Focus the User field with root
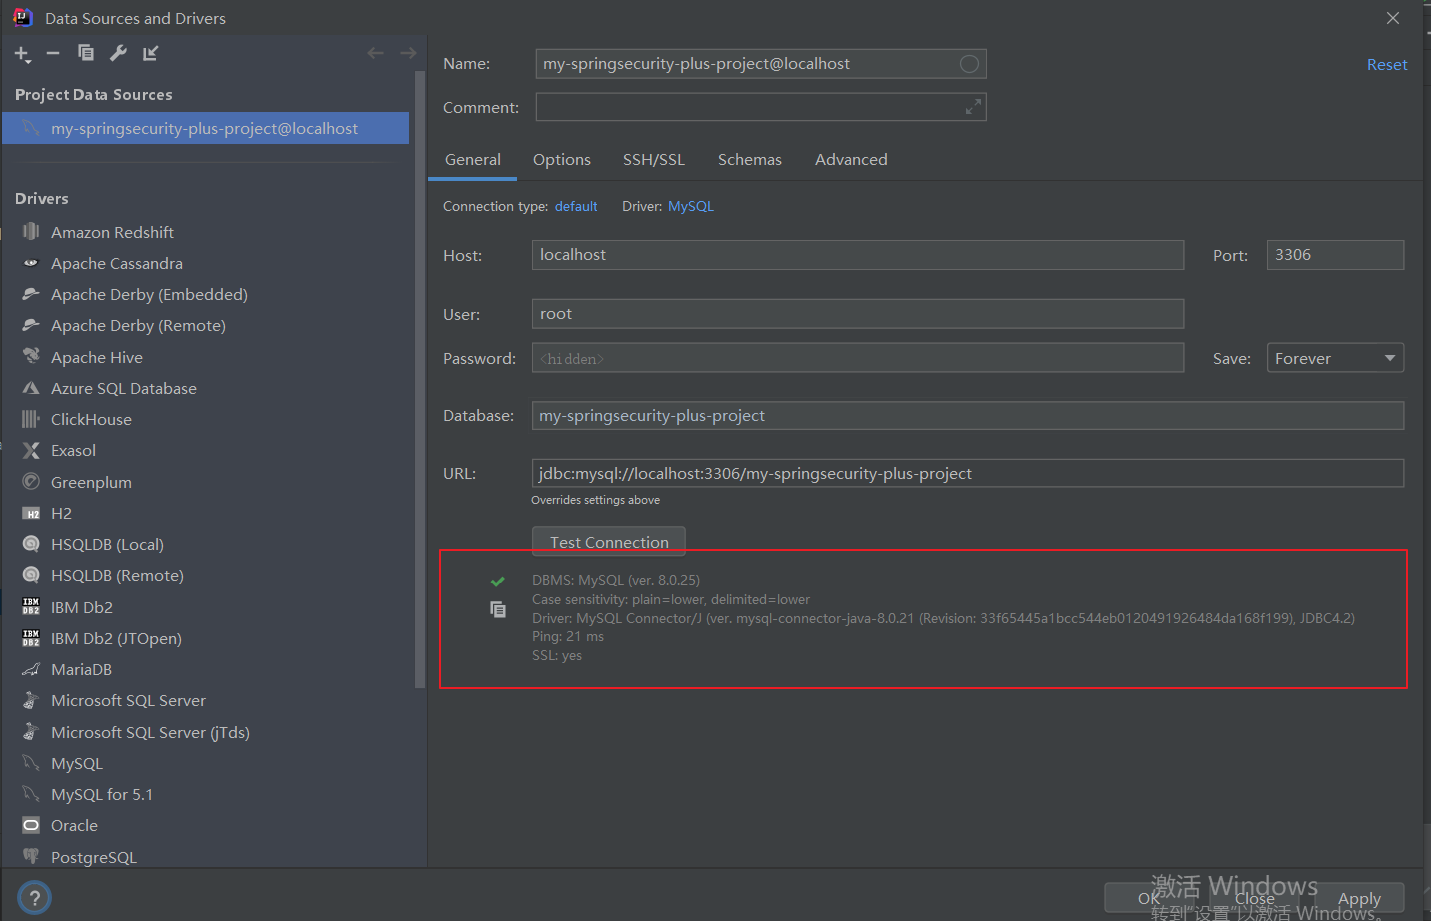This screenshot has width=1431, height=921. (x=858, y=314)
